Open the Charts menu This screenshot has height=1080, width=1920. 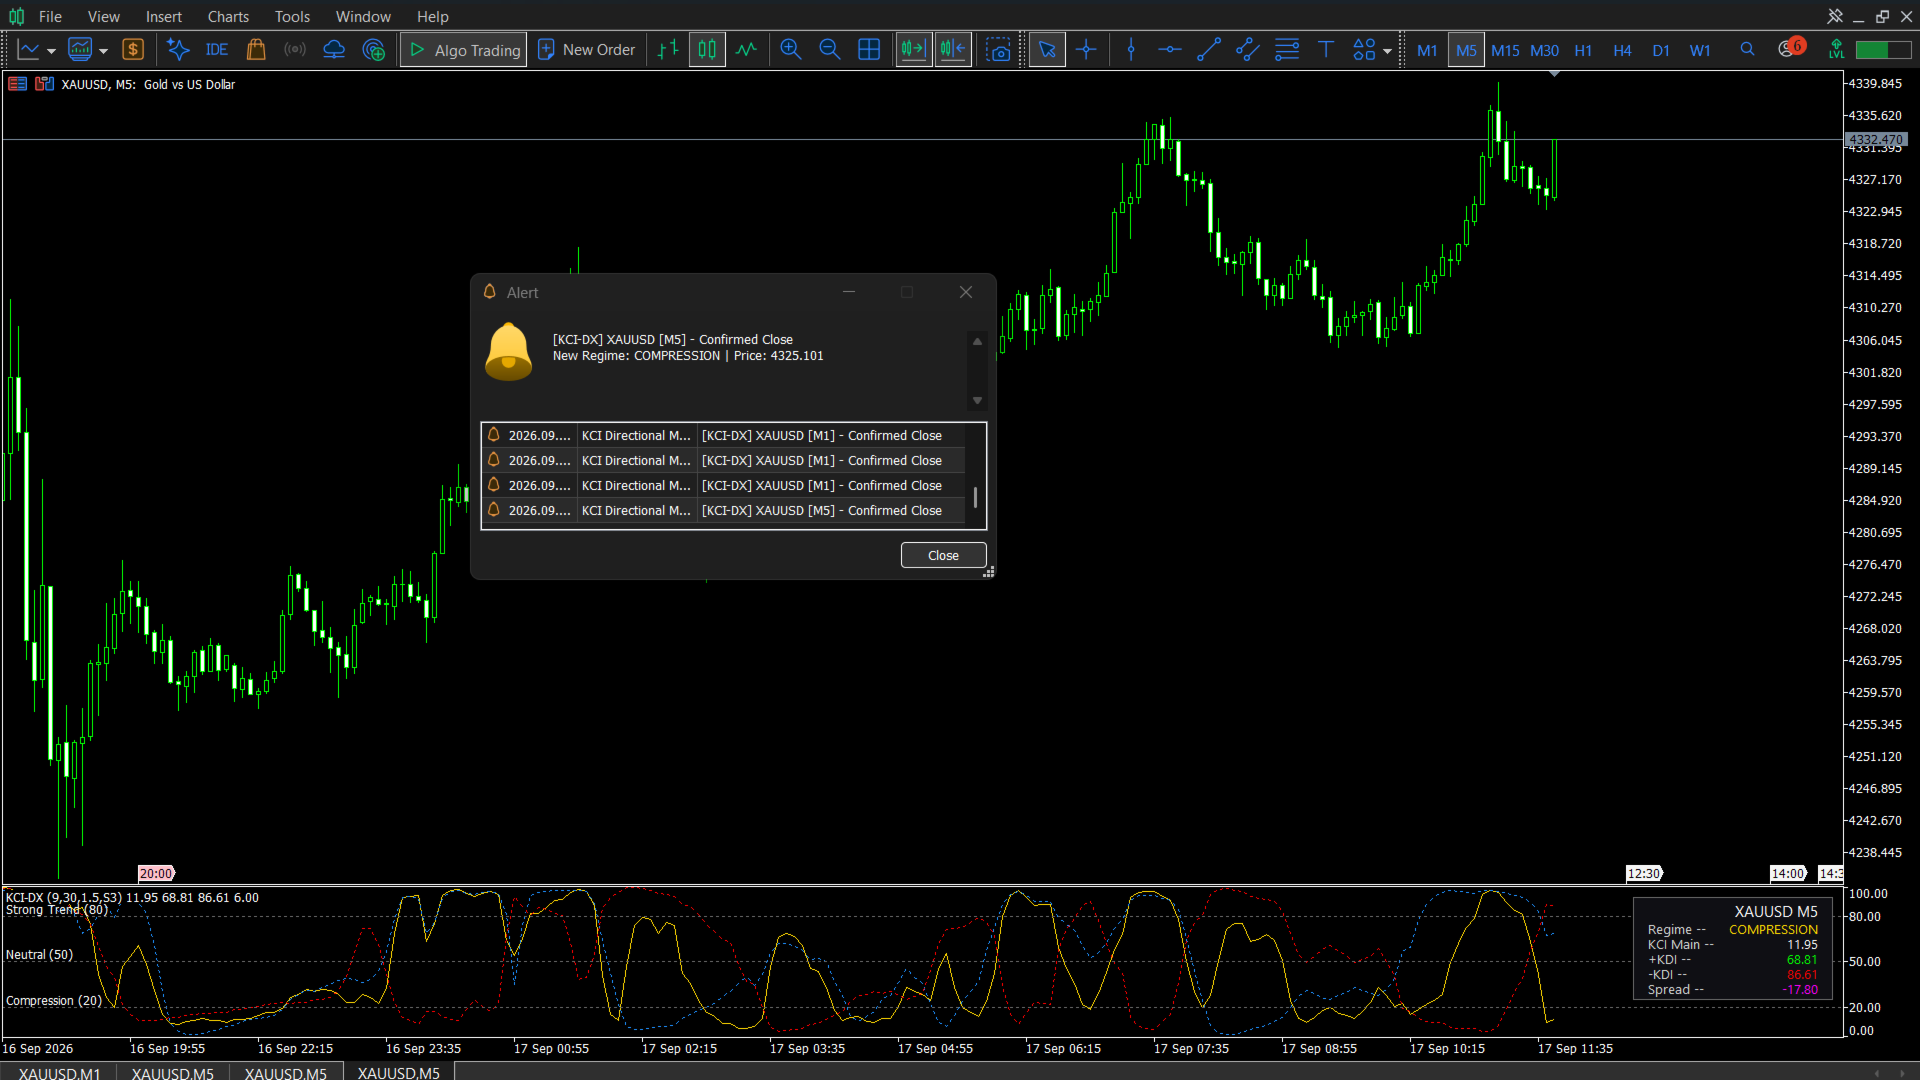228,16
